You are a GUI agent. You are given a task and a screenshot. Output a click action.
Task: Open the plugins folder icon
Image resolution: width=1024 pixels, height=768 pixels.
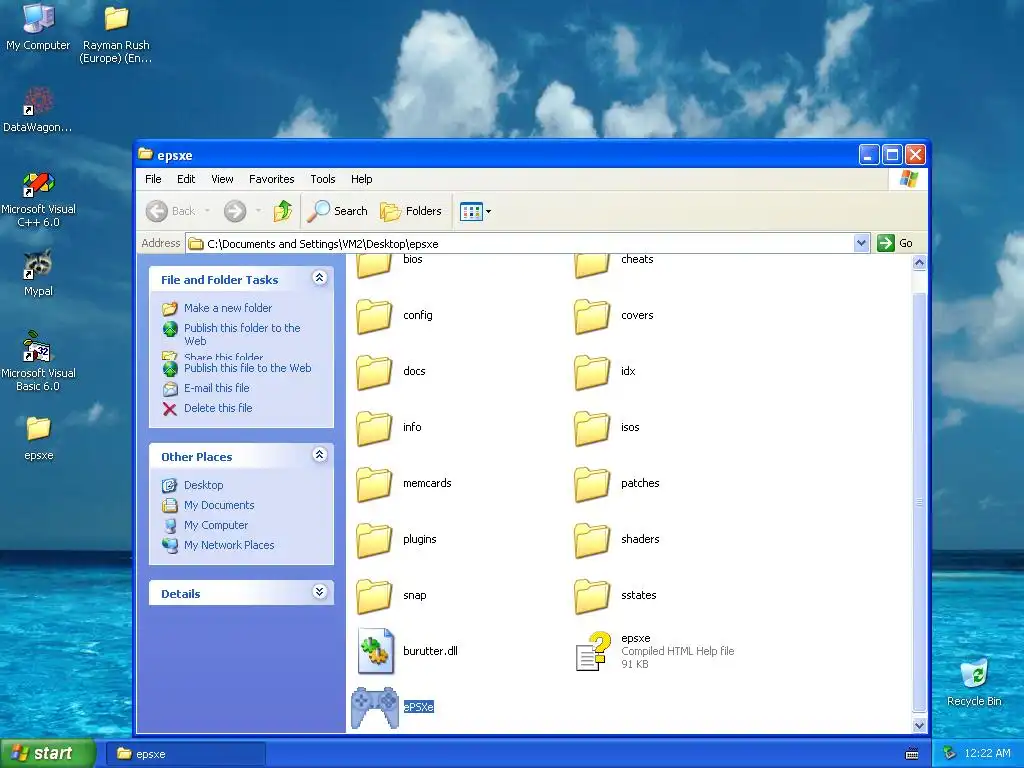(x=374, y=541)
